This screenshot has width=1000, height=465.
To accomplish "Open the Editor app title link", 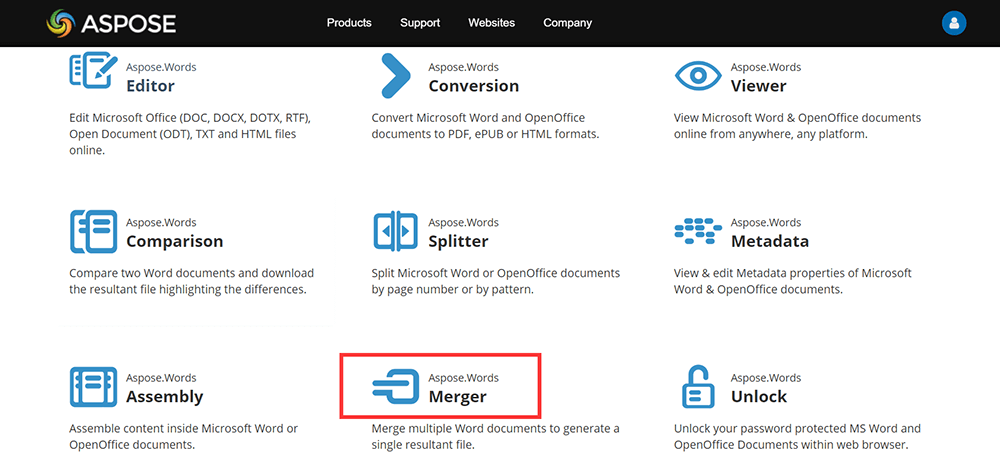I will click(x=150, y=86).
